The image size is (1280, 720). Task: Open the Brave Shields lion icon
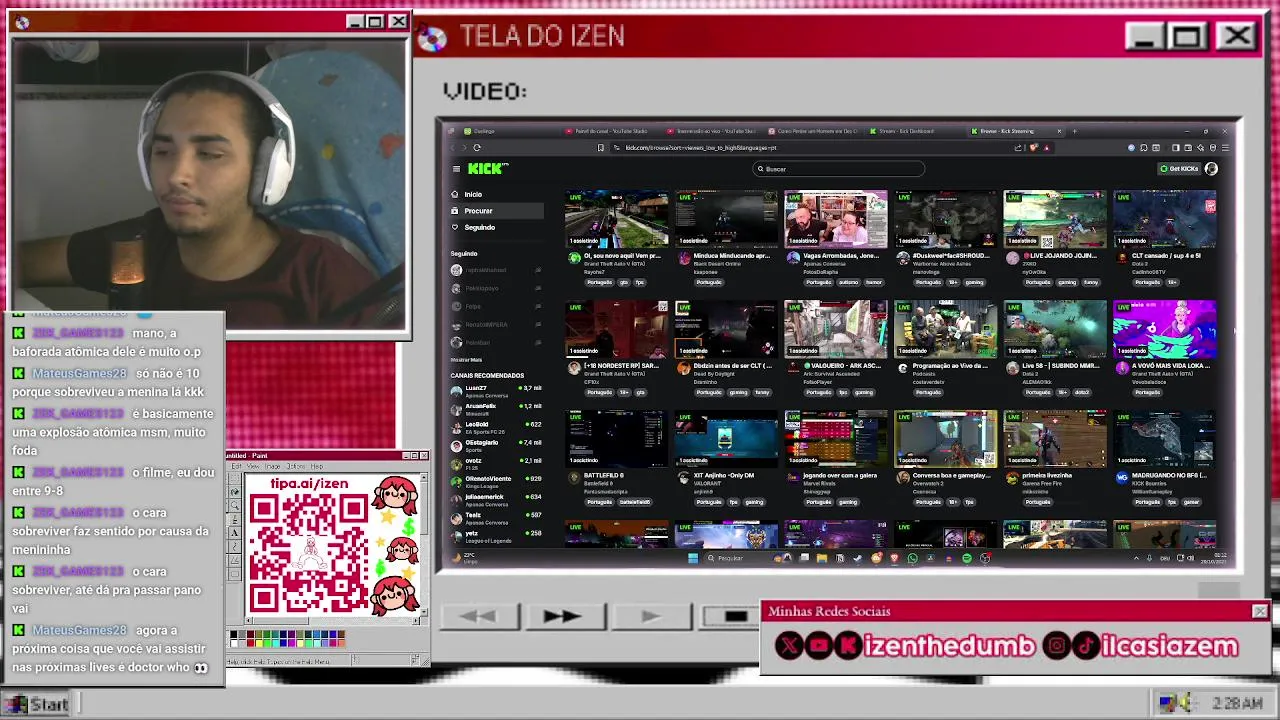coord(1034,148)
